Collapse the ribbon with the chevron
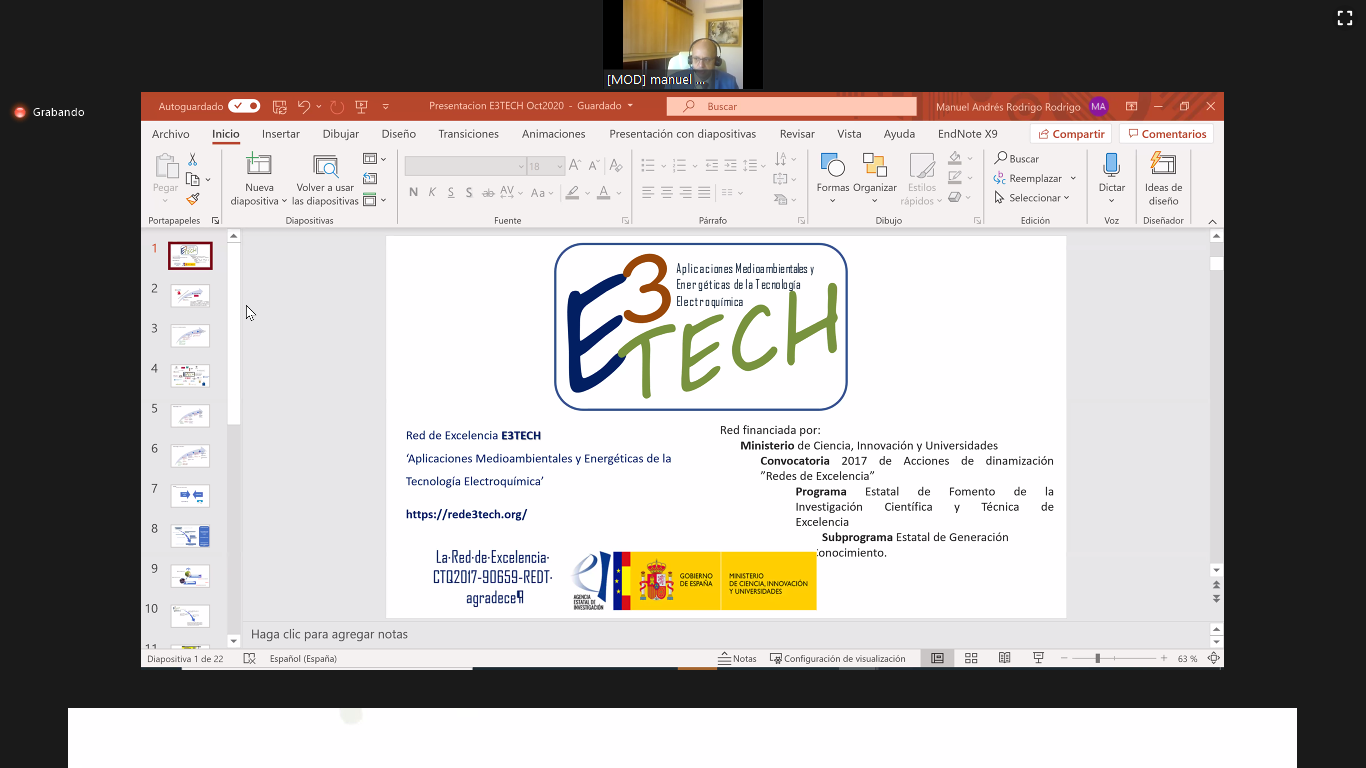This screenshot has width=1366, height=768. click(1212, 221)
